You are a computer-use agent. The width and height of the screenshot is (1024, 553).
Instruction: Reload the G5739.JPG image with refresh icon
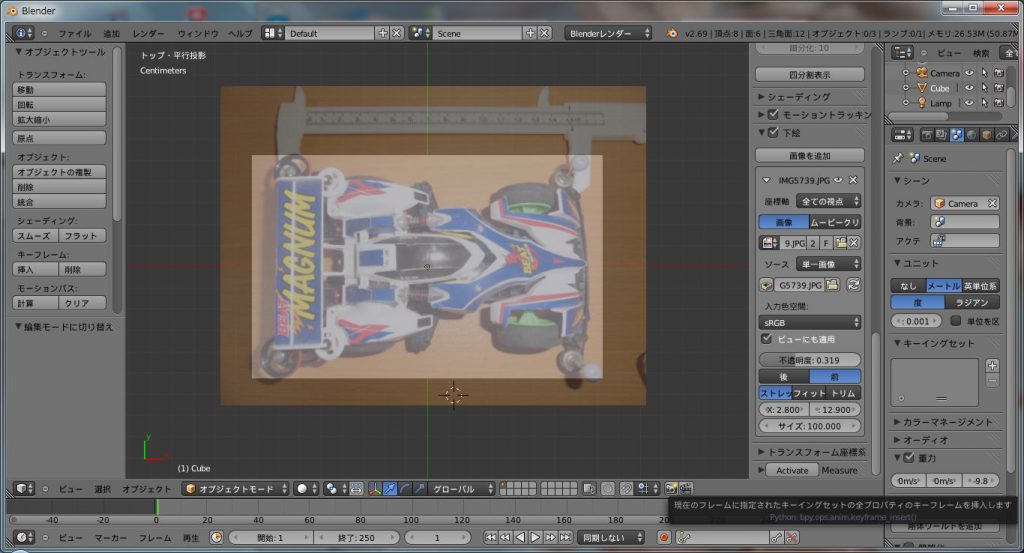[x=853, y=285]
